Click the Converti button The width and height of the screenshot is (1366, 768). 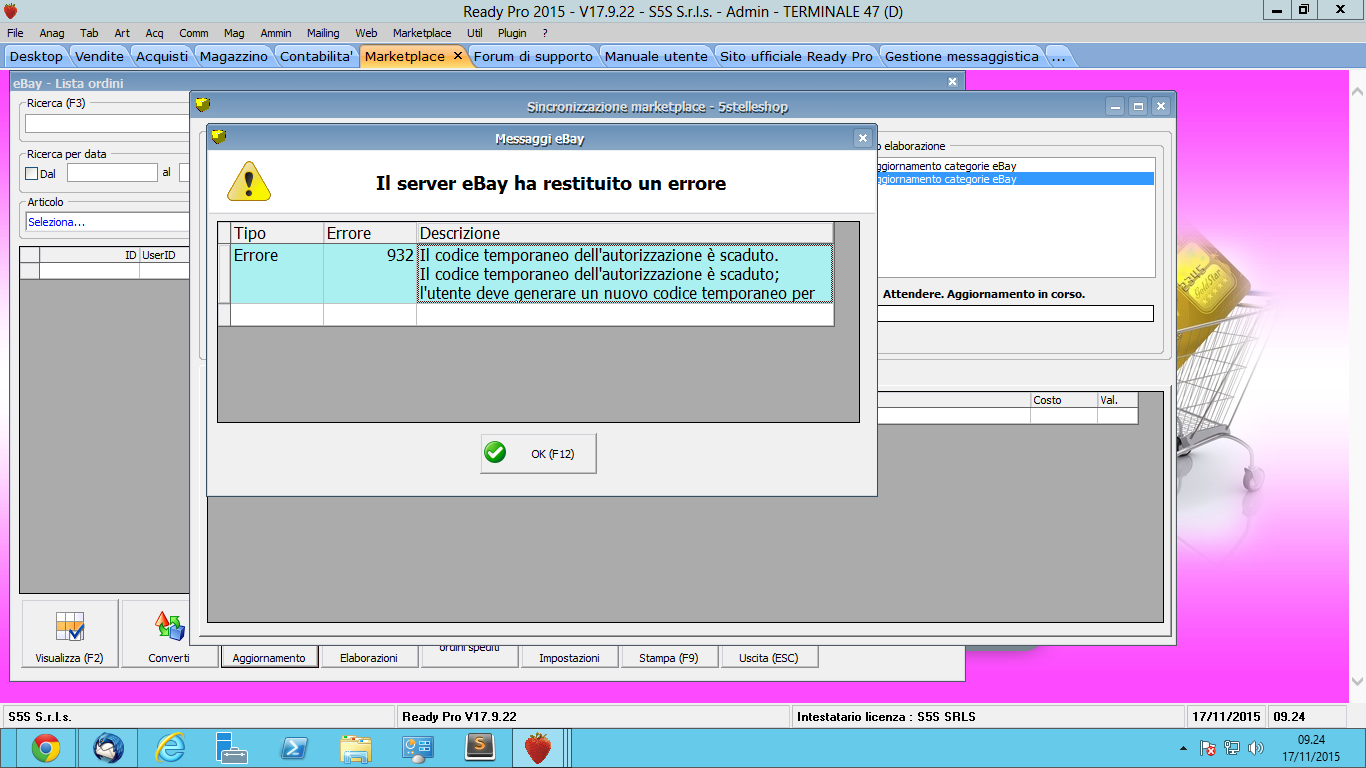169,634
